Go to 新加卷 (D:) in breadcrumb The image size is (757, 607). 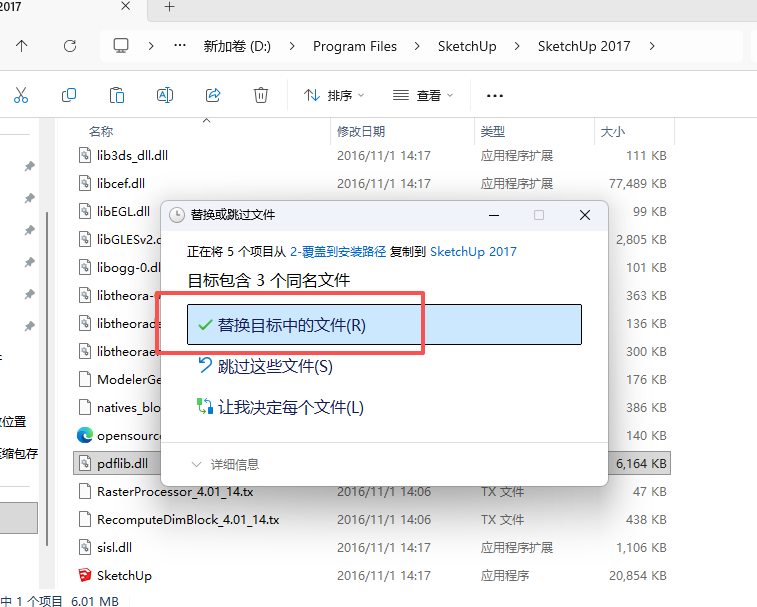pyautogui.click(x=237, y=46)
